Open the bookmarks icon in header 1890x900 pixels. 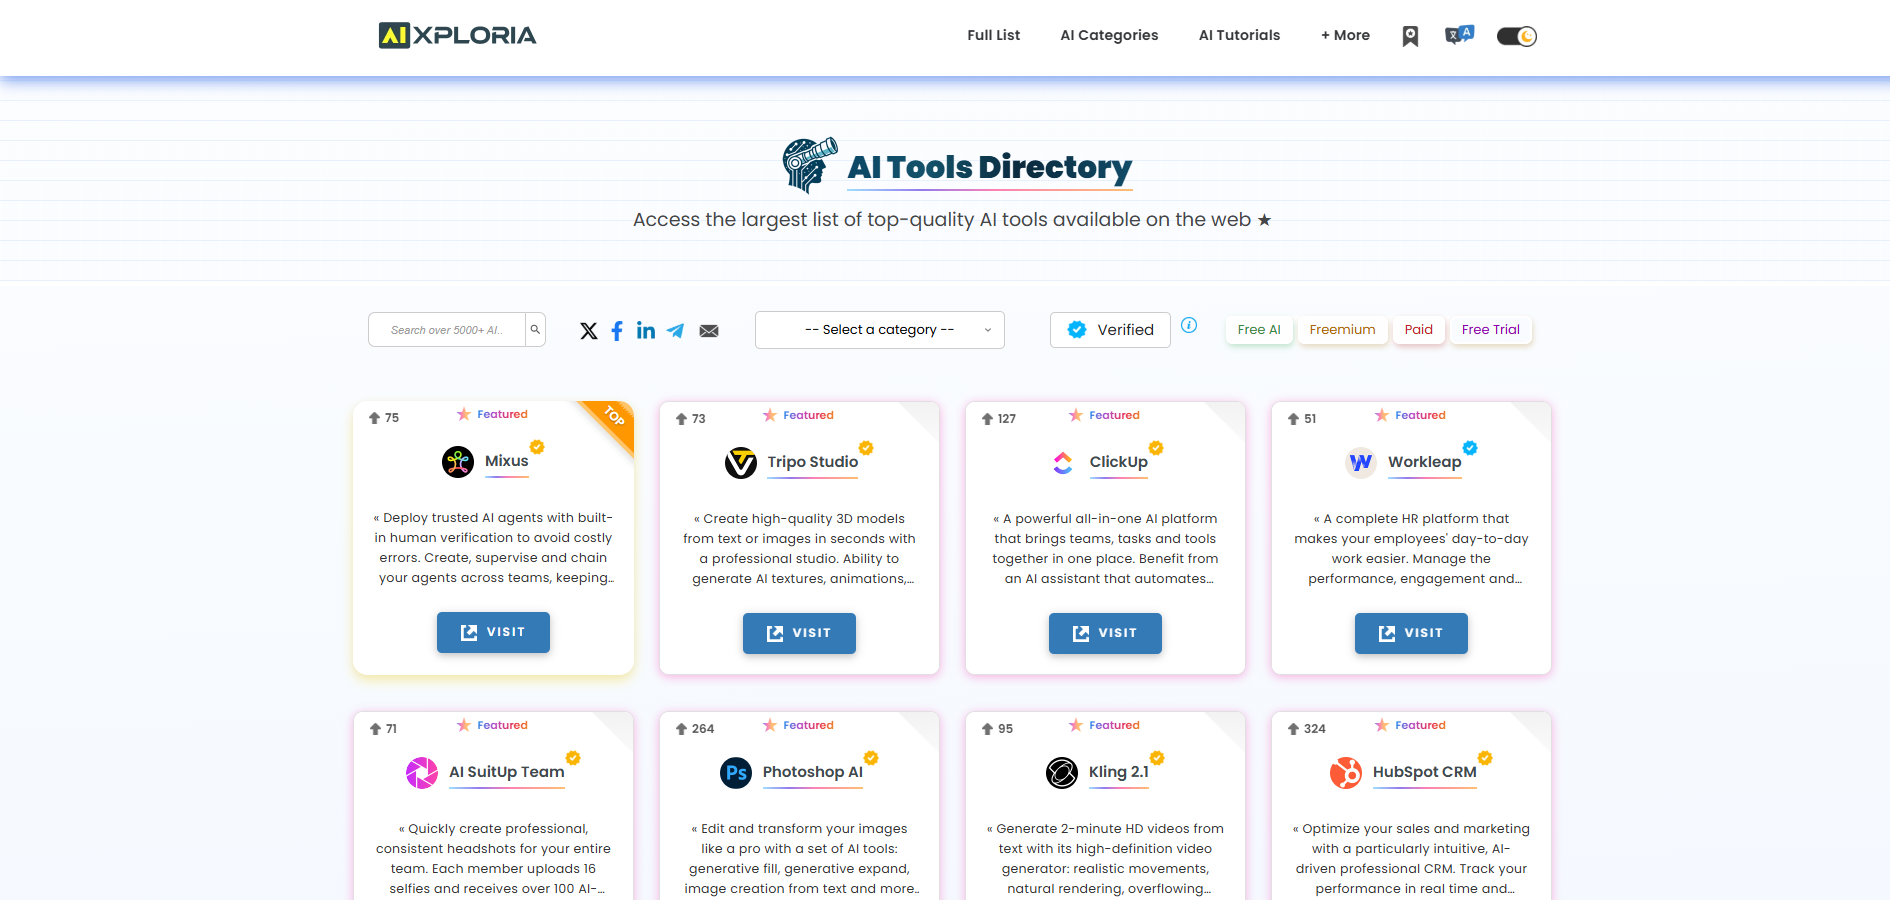point(1410,36)
